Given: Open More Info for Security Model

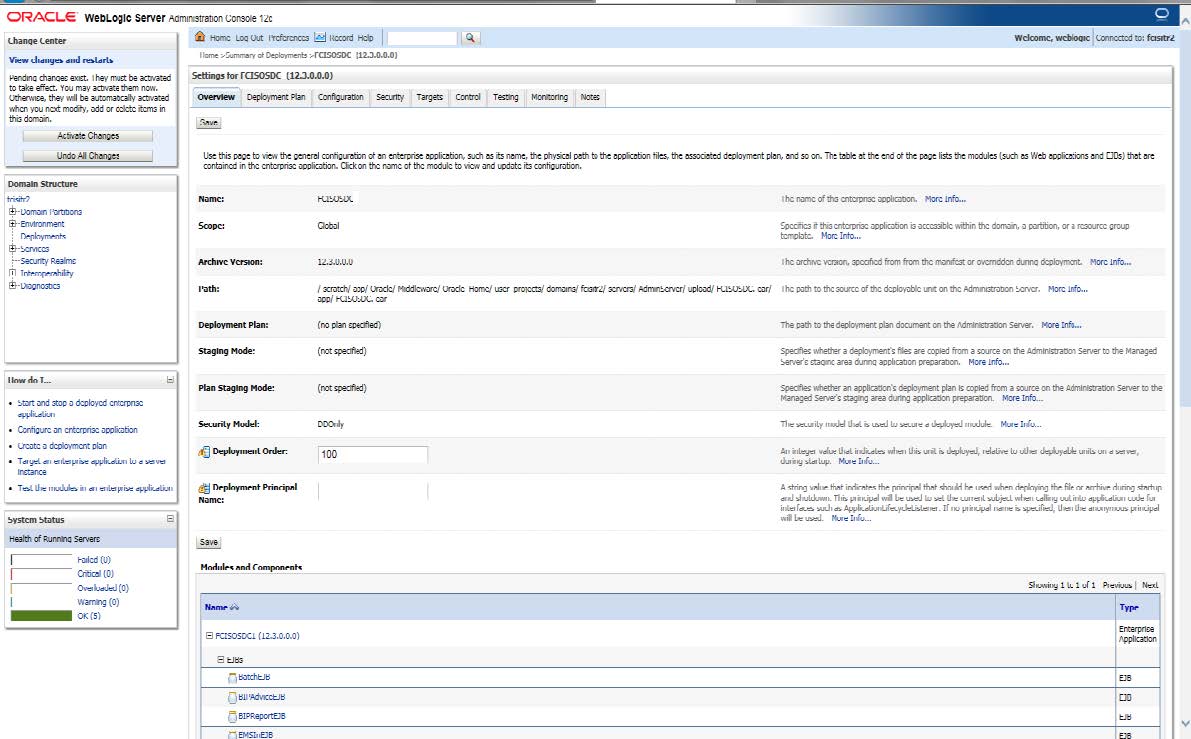Looking at the screenshot, I should click(x=1020, y=425).
